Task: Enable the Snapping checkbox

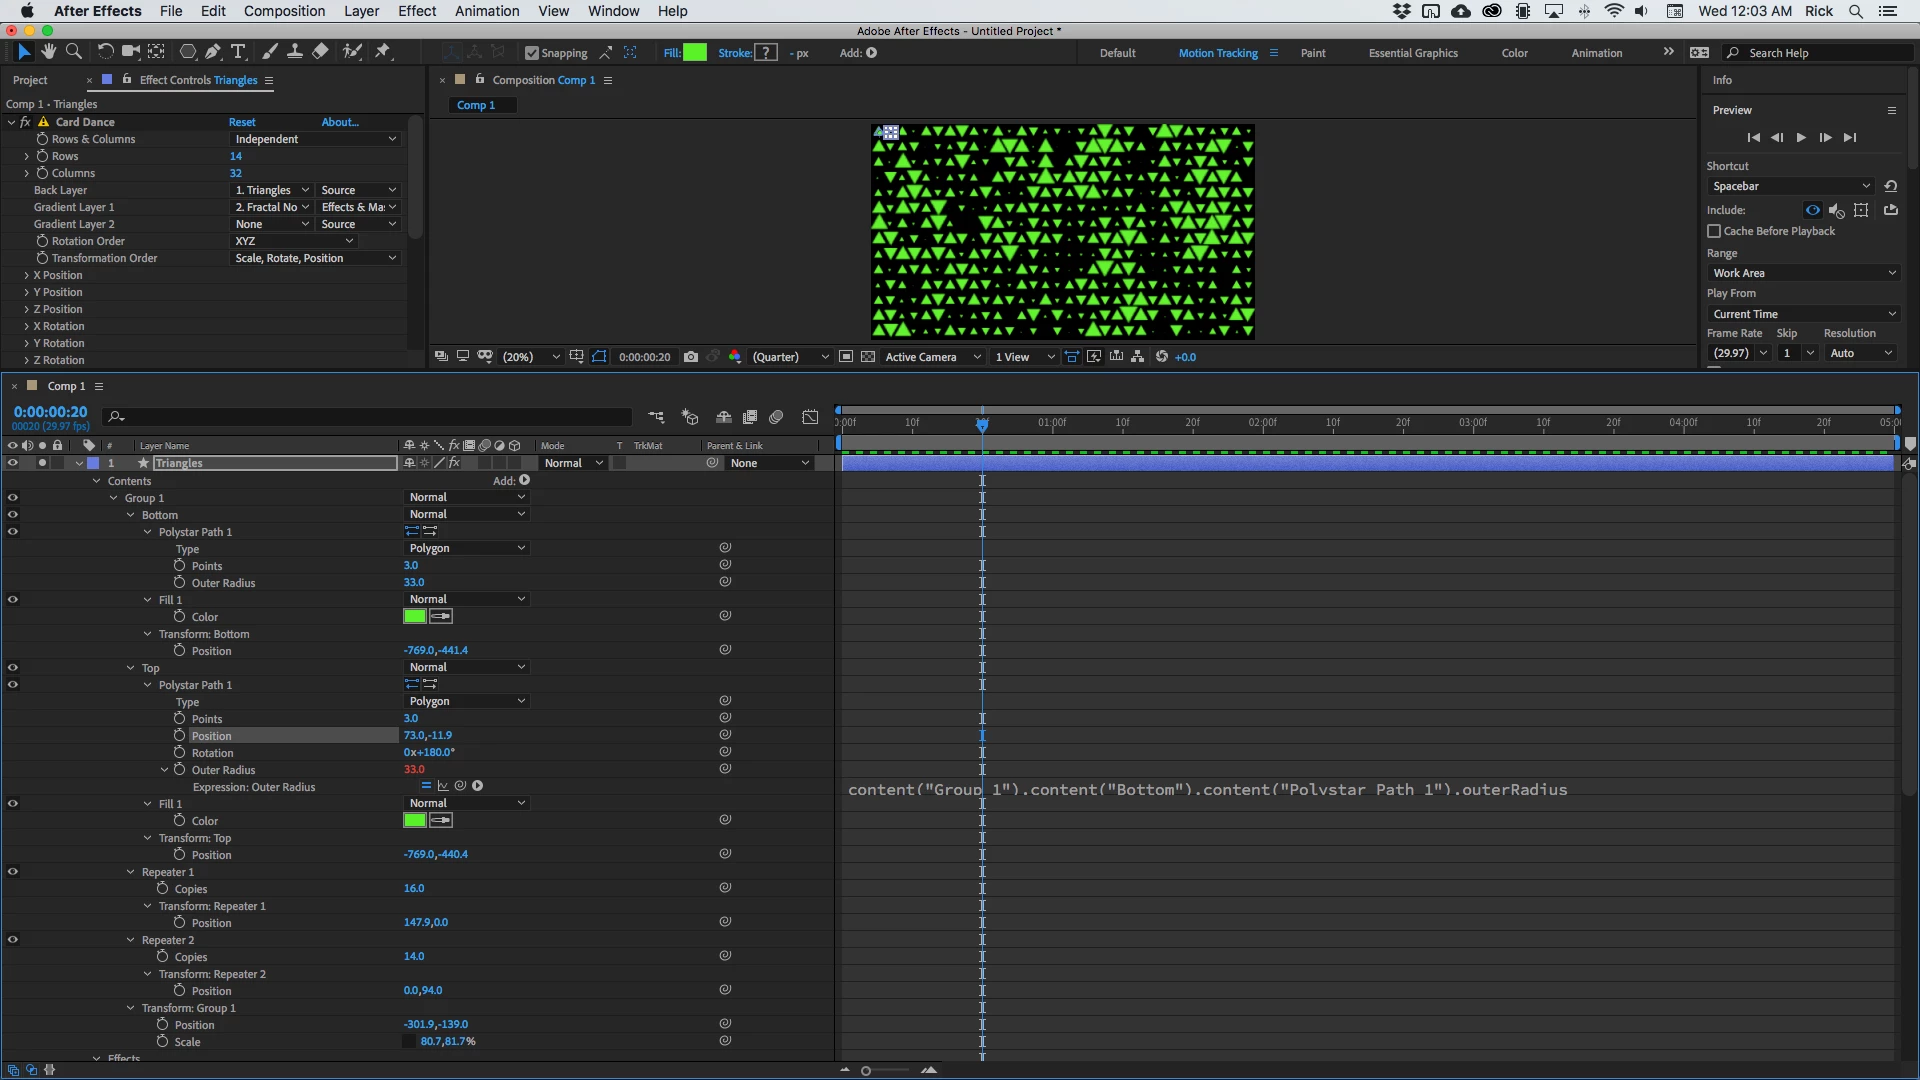Action: [x=532, y=53]
